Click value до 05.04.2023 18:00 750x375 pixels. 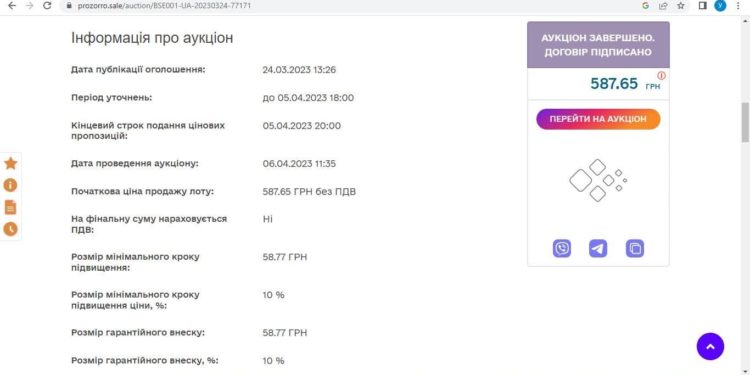click(309, 98)
